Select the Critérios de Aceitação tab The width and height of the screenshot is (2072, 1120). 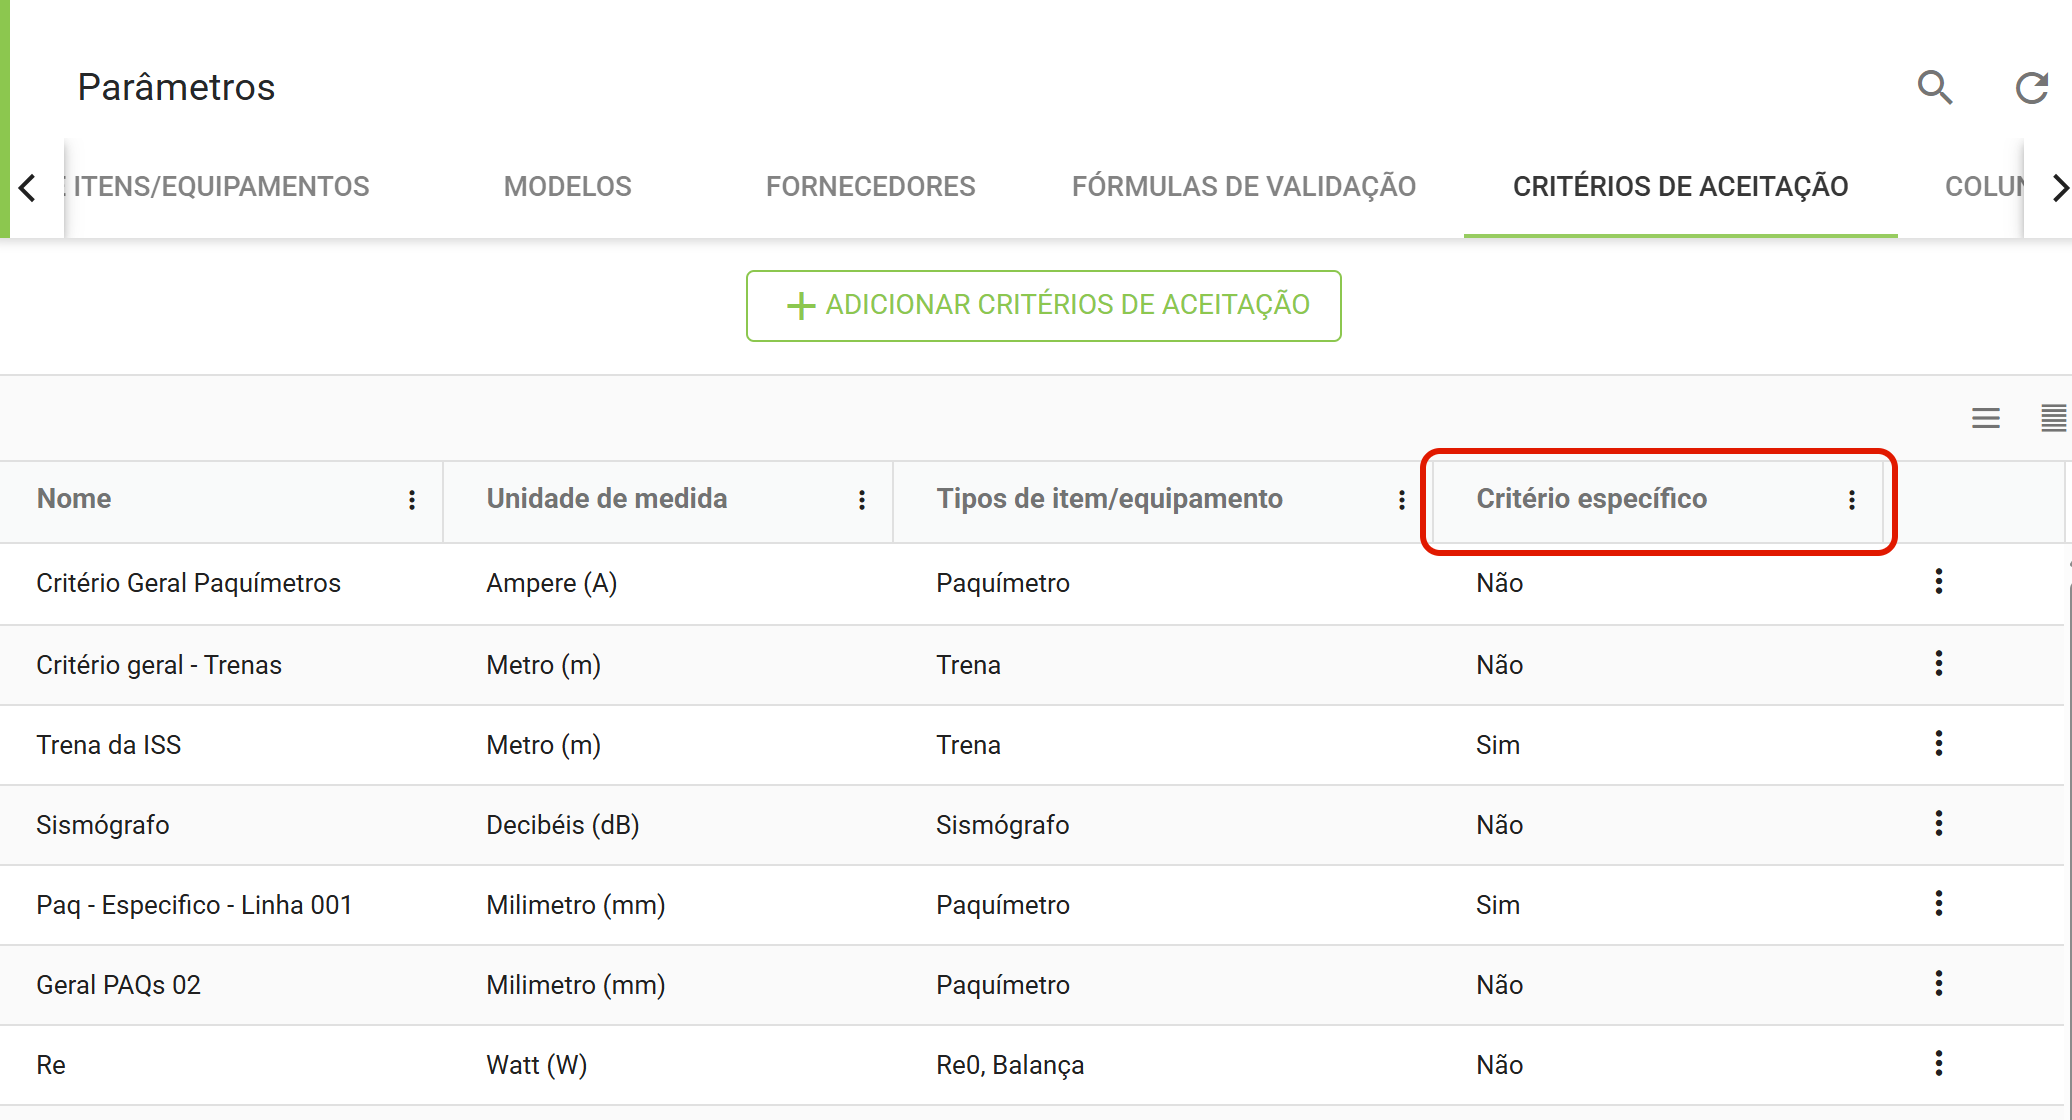click(1681, 187)
